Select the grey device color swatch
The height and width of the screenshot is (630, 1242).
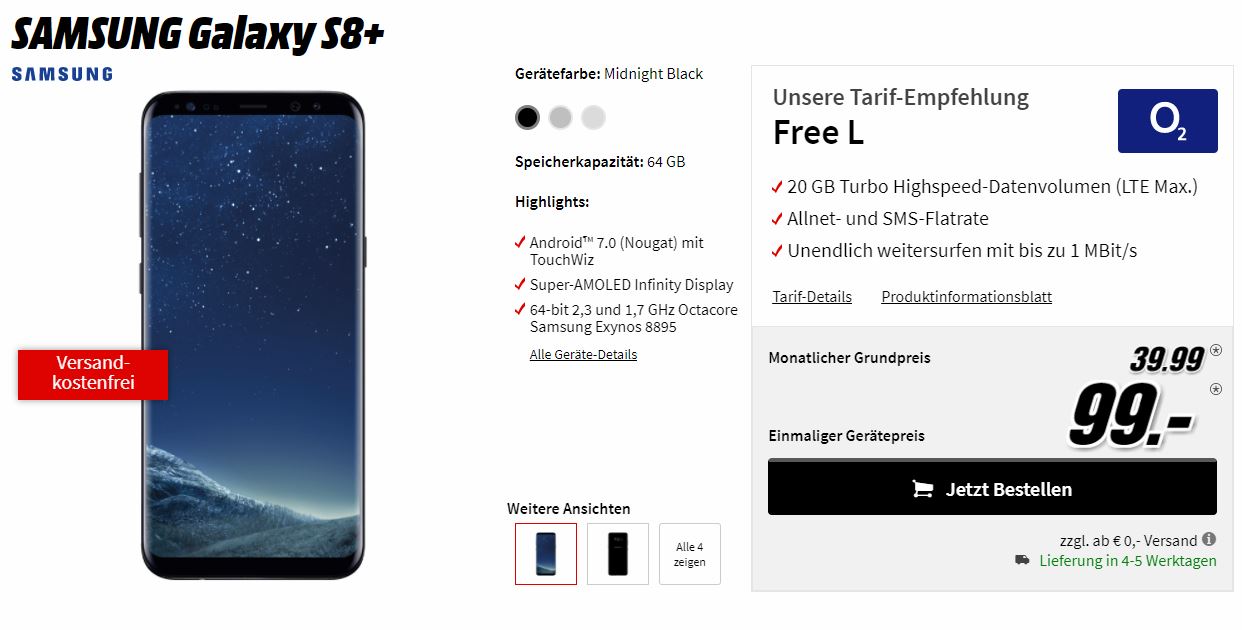pyautogui.click(x=560, y=118)
